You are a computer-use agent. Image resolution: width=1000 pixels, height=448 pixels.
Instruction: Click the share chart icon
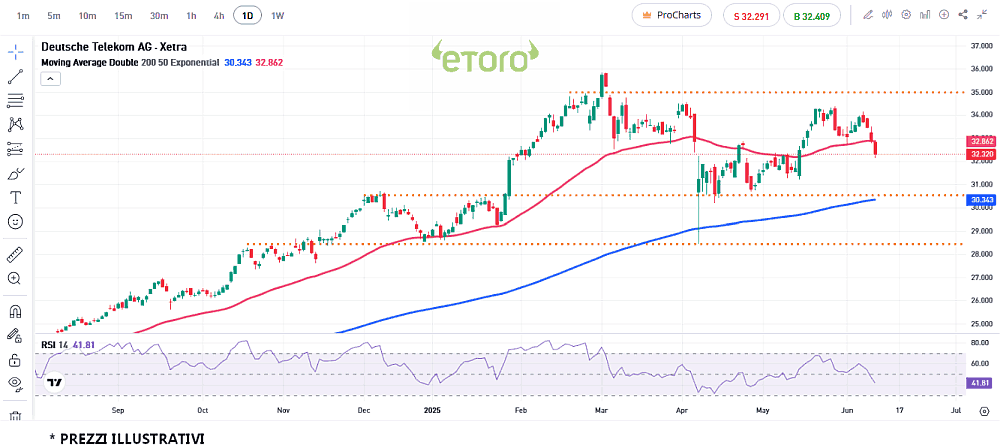pyautogui.click(x=963, y=15)
